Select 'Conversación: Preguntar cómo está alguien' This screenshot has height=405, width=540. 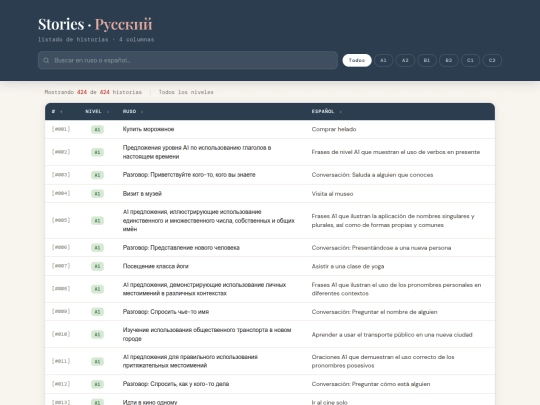371,384
